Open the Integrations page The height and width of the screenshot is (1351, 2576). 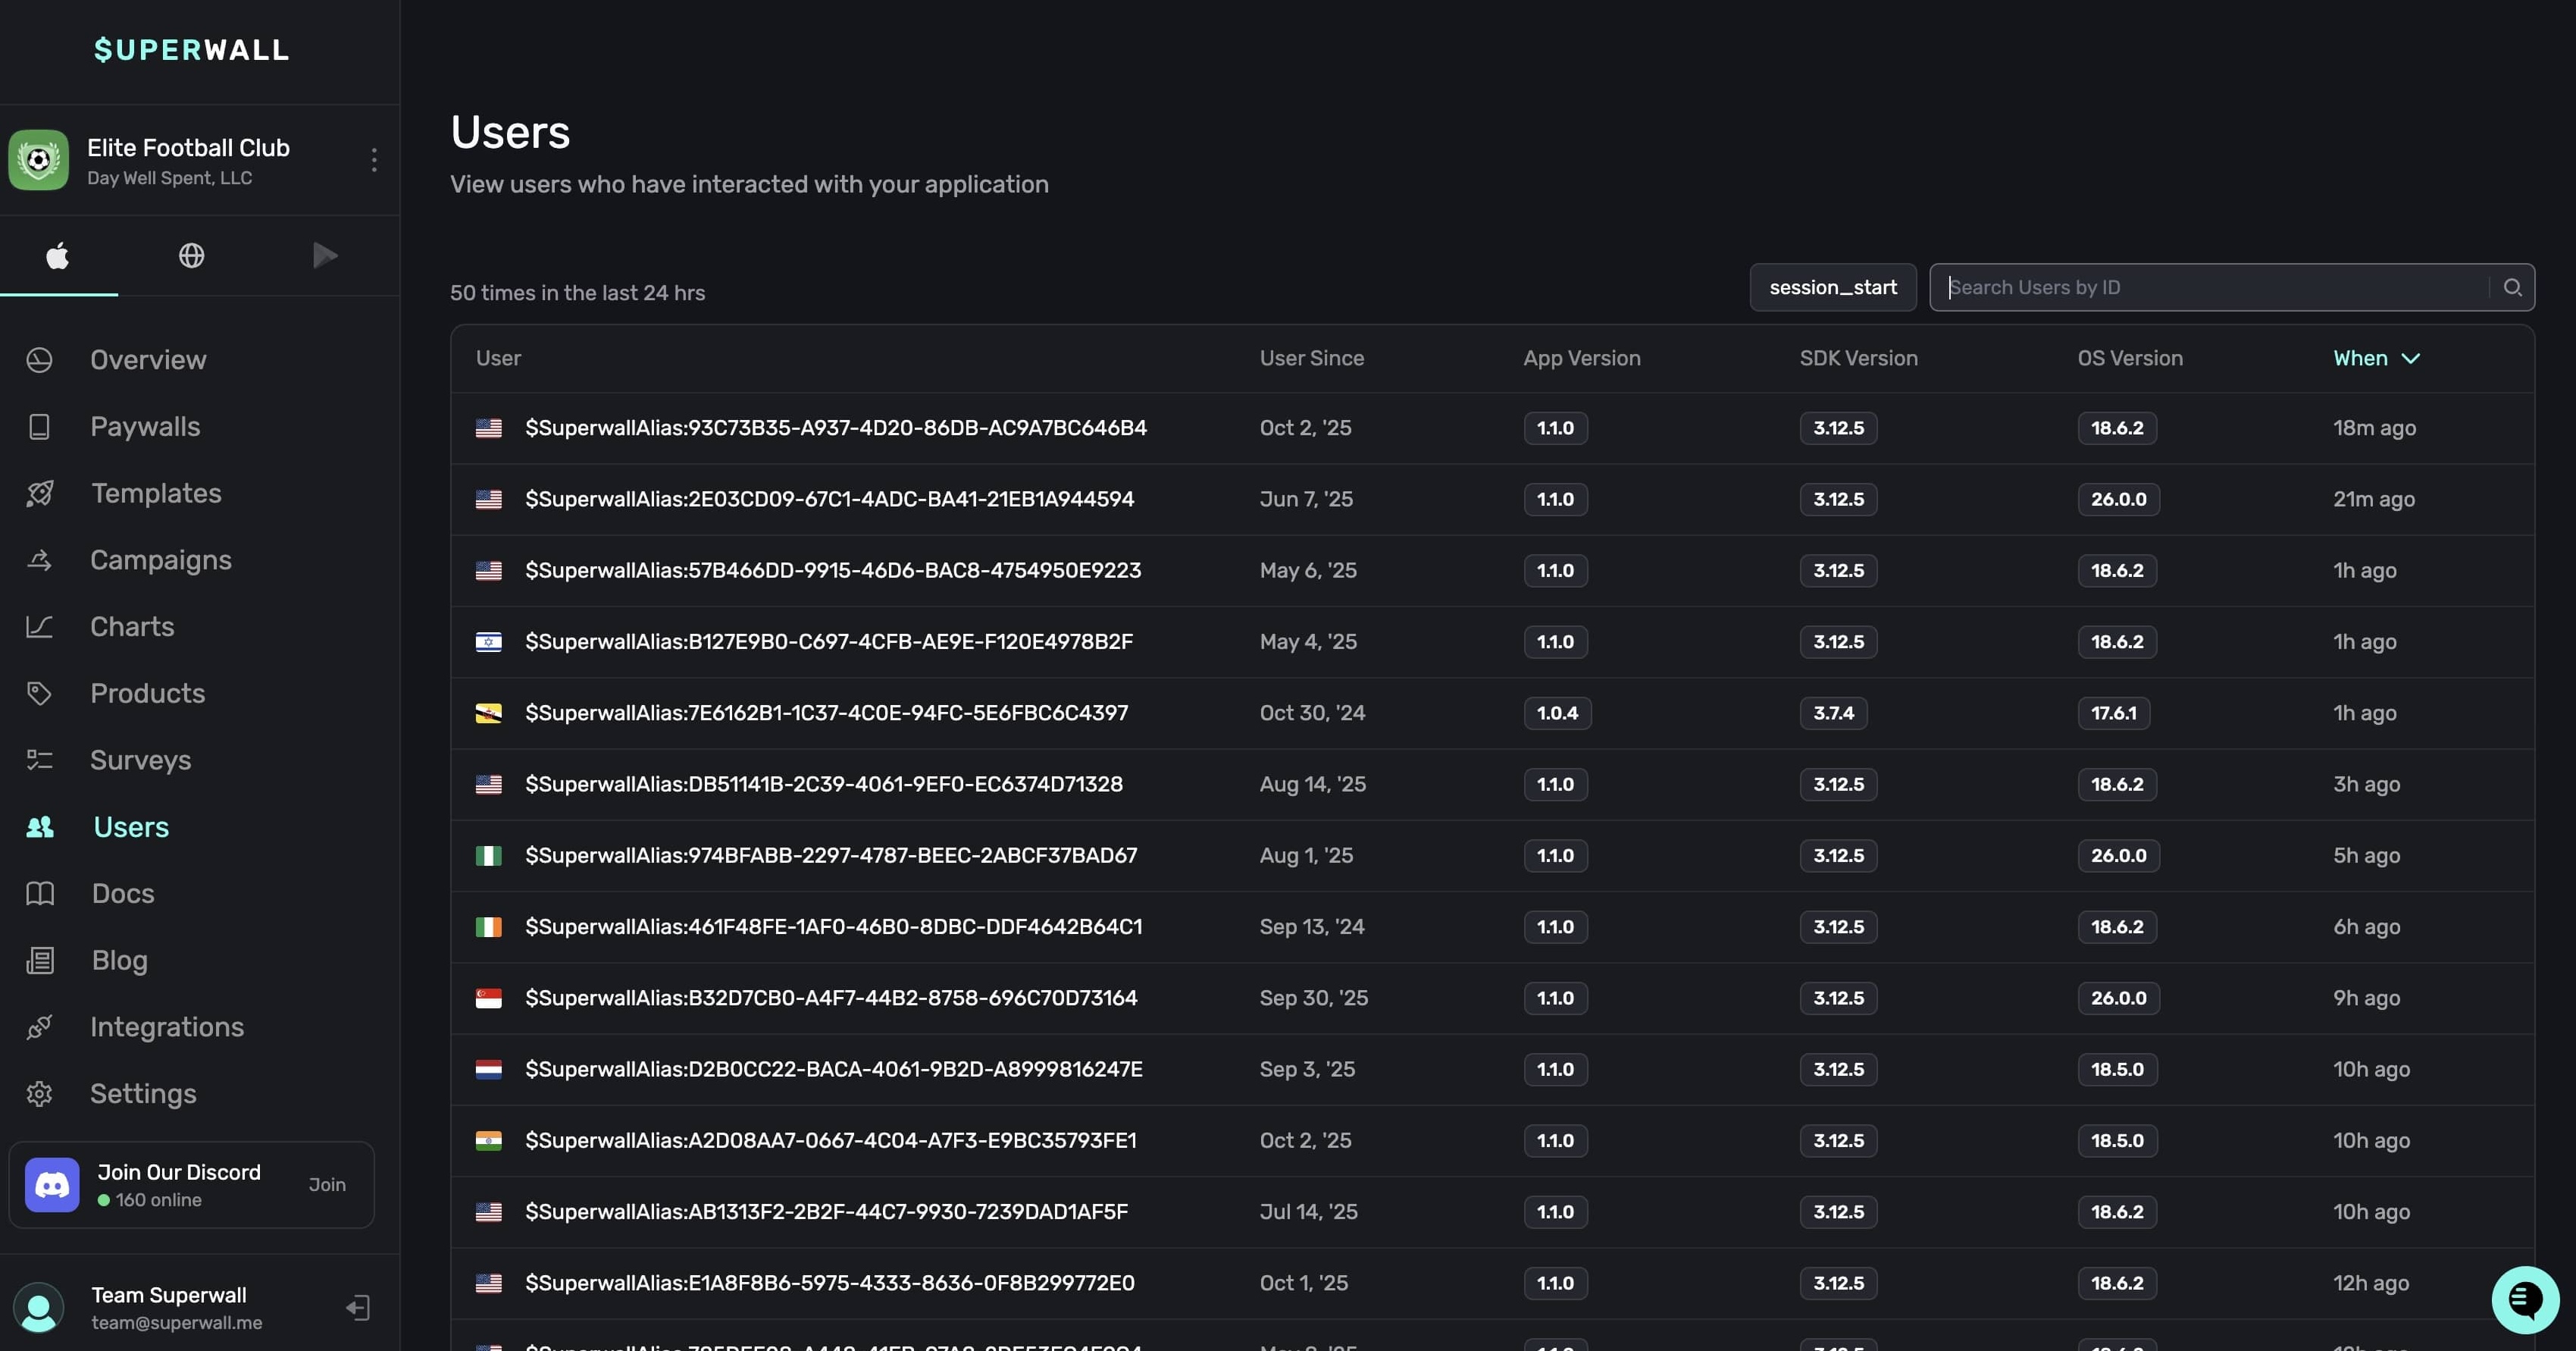click(166, 1027)
